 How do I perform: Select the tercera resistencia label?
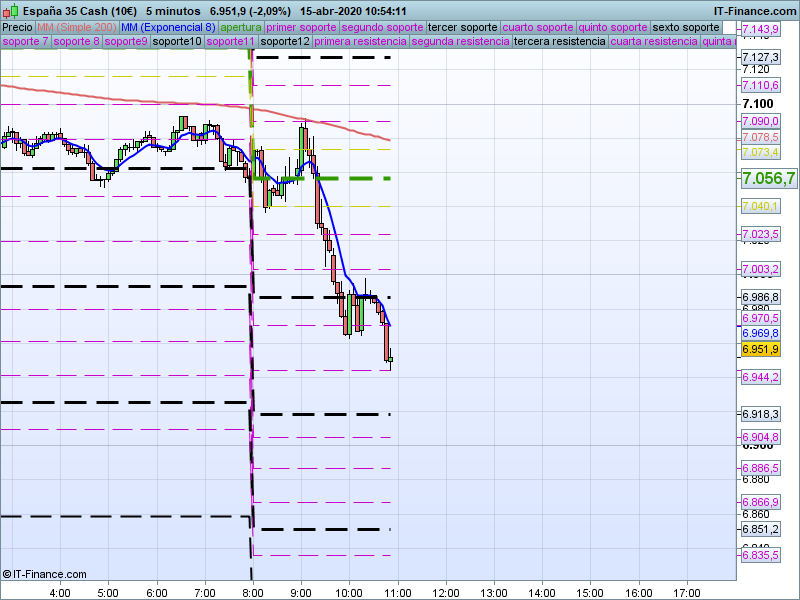click(556, 42)
